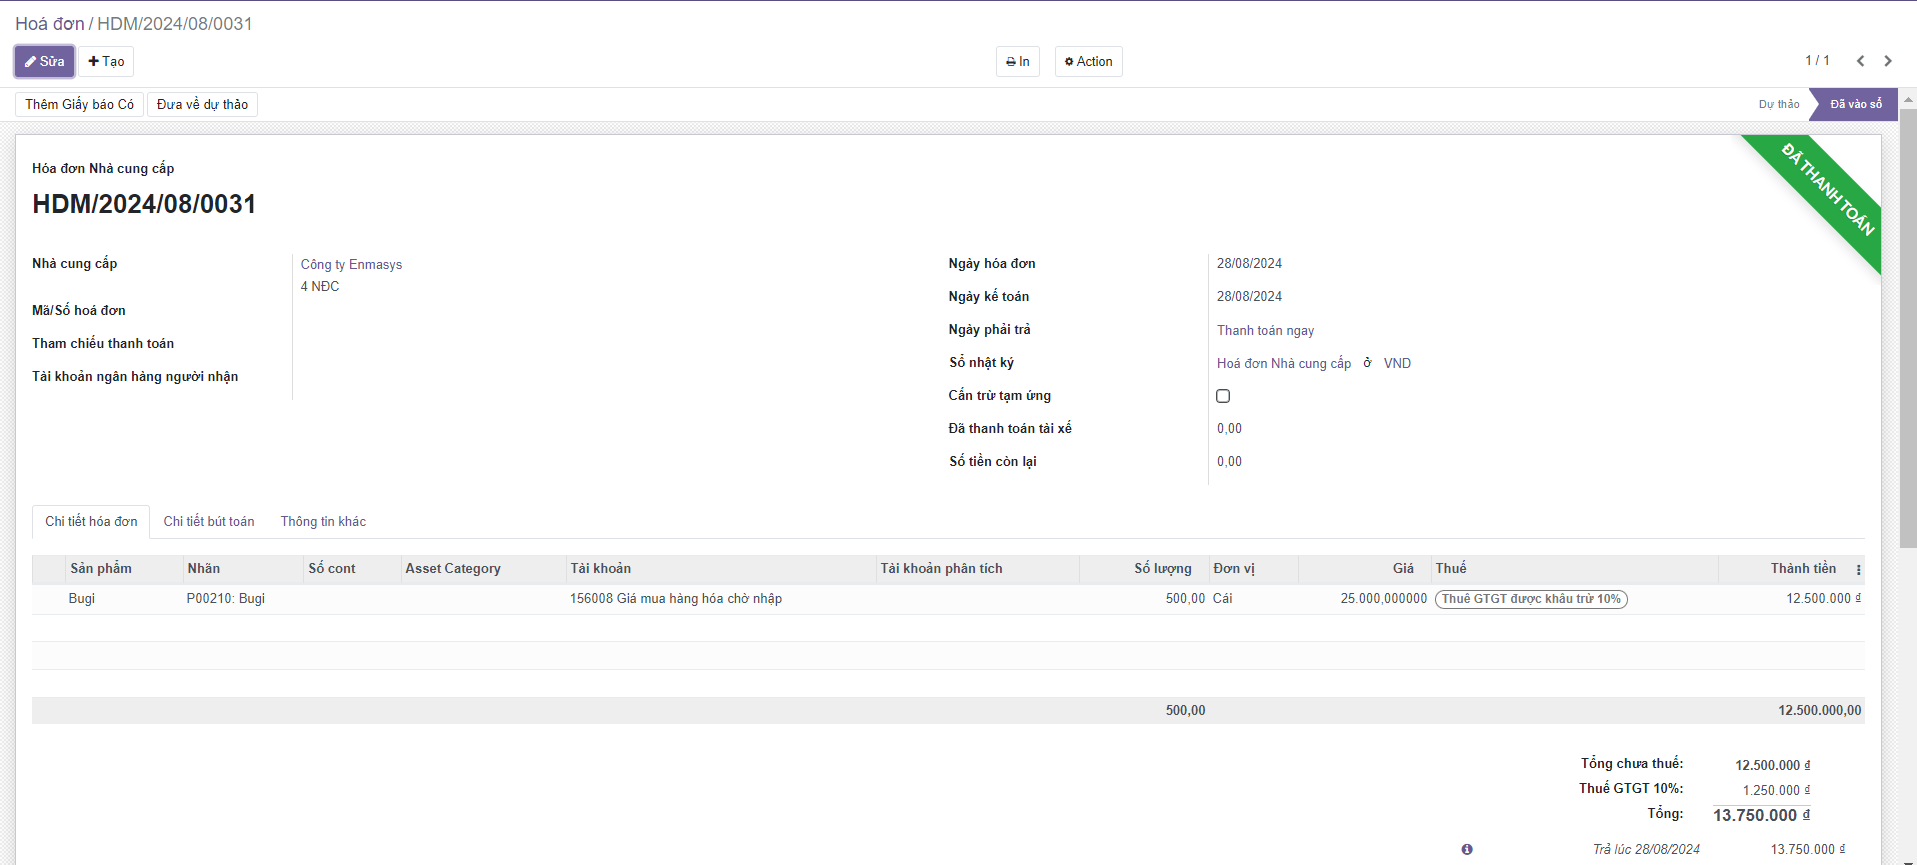
Task: Click the Tạo button with plus icon
Action: 106,61
